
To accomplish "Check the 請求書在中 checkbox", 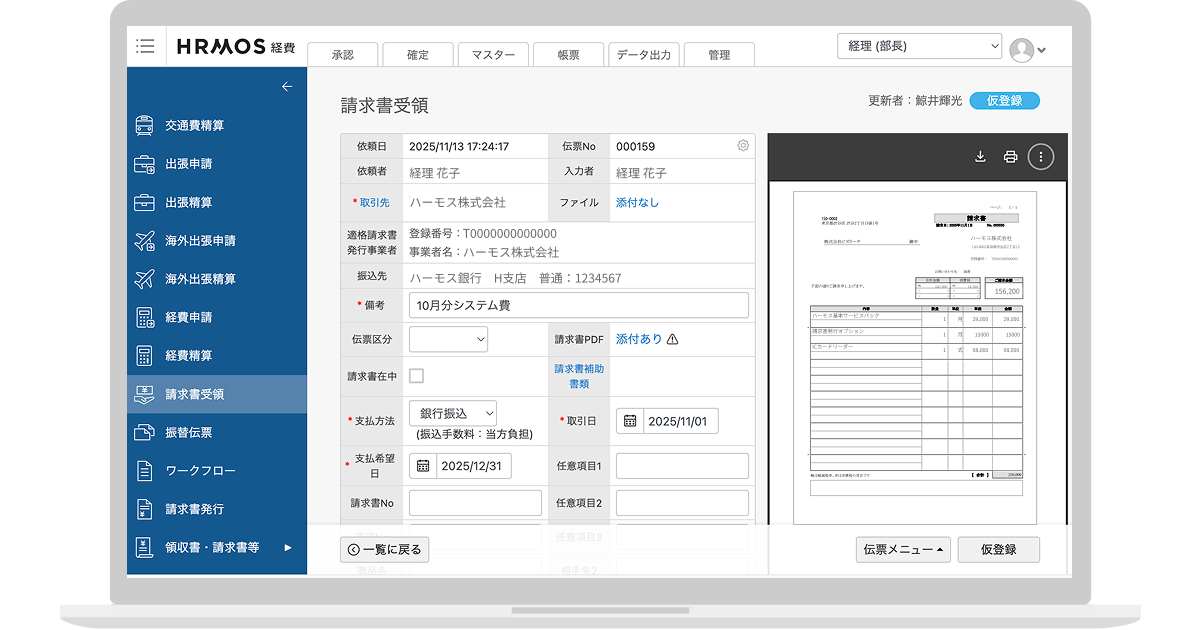I will click(415, 377).
